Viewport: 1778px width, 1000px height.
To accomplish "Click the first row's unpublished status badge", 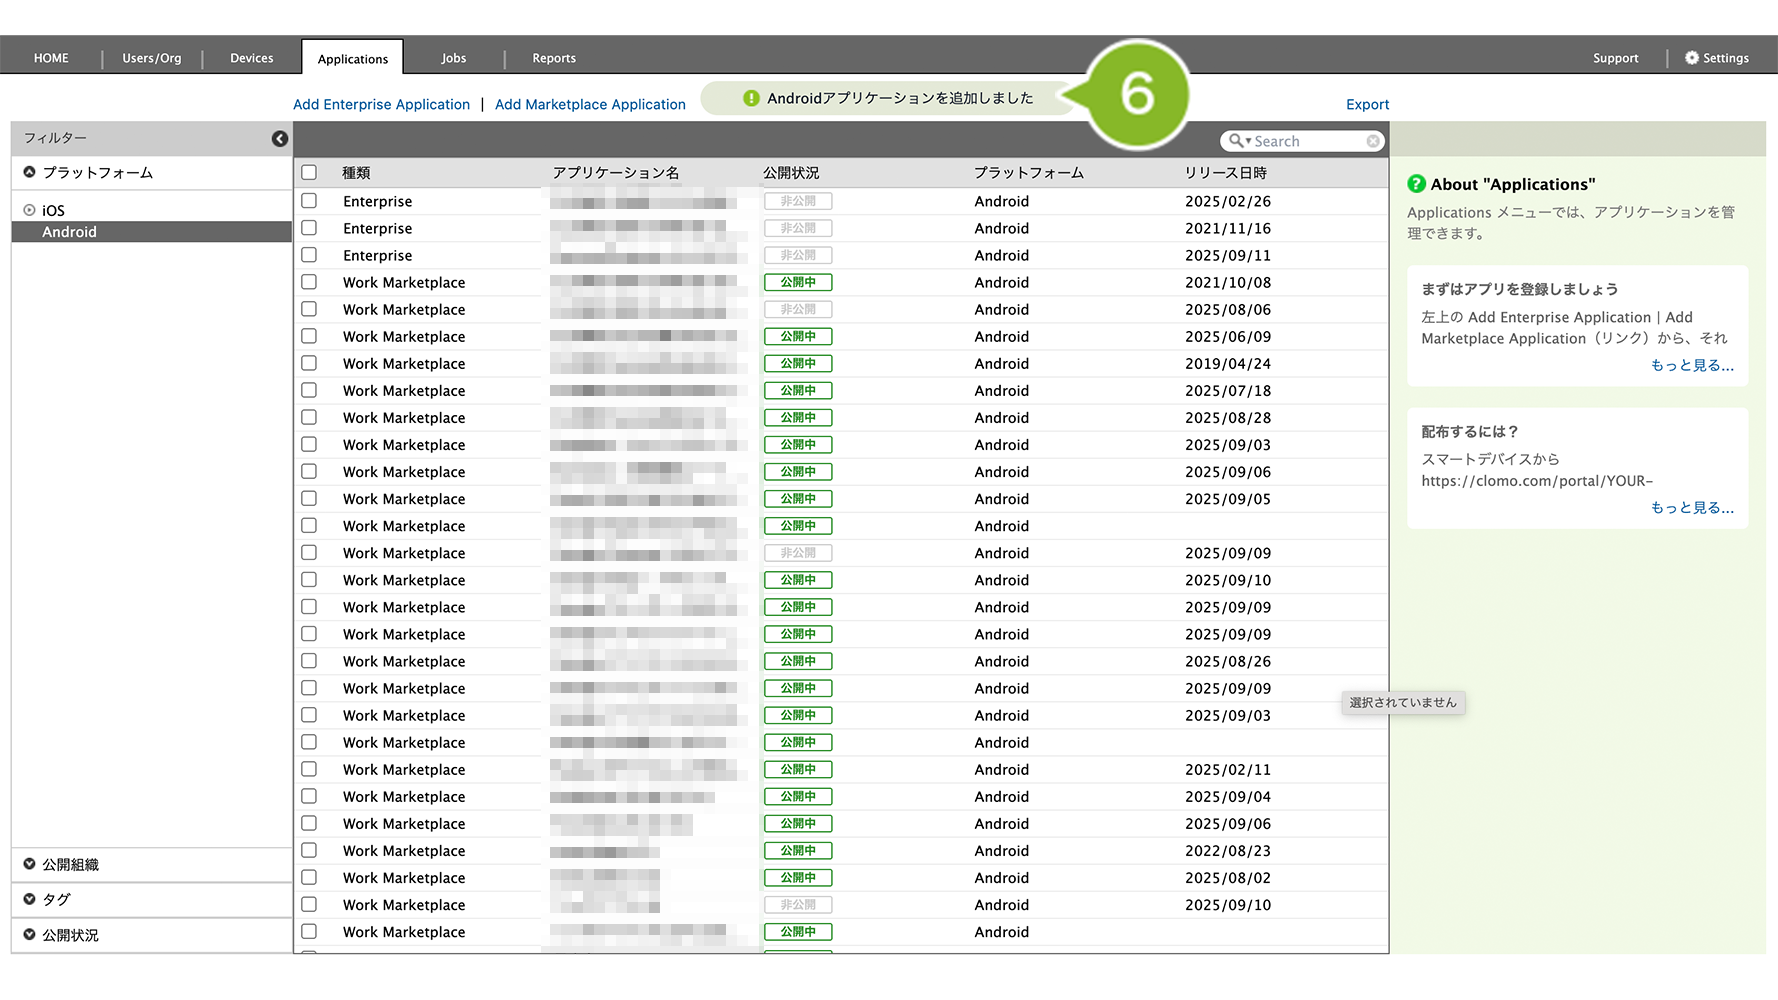I will pos(797,201).
